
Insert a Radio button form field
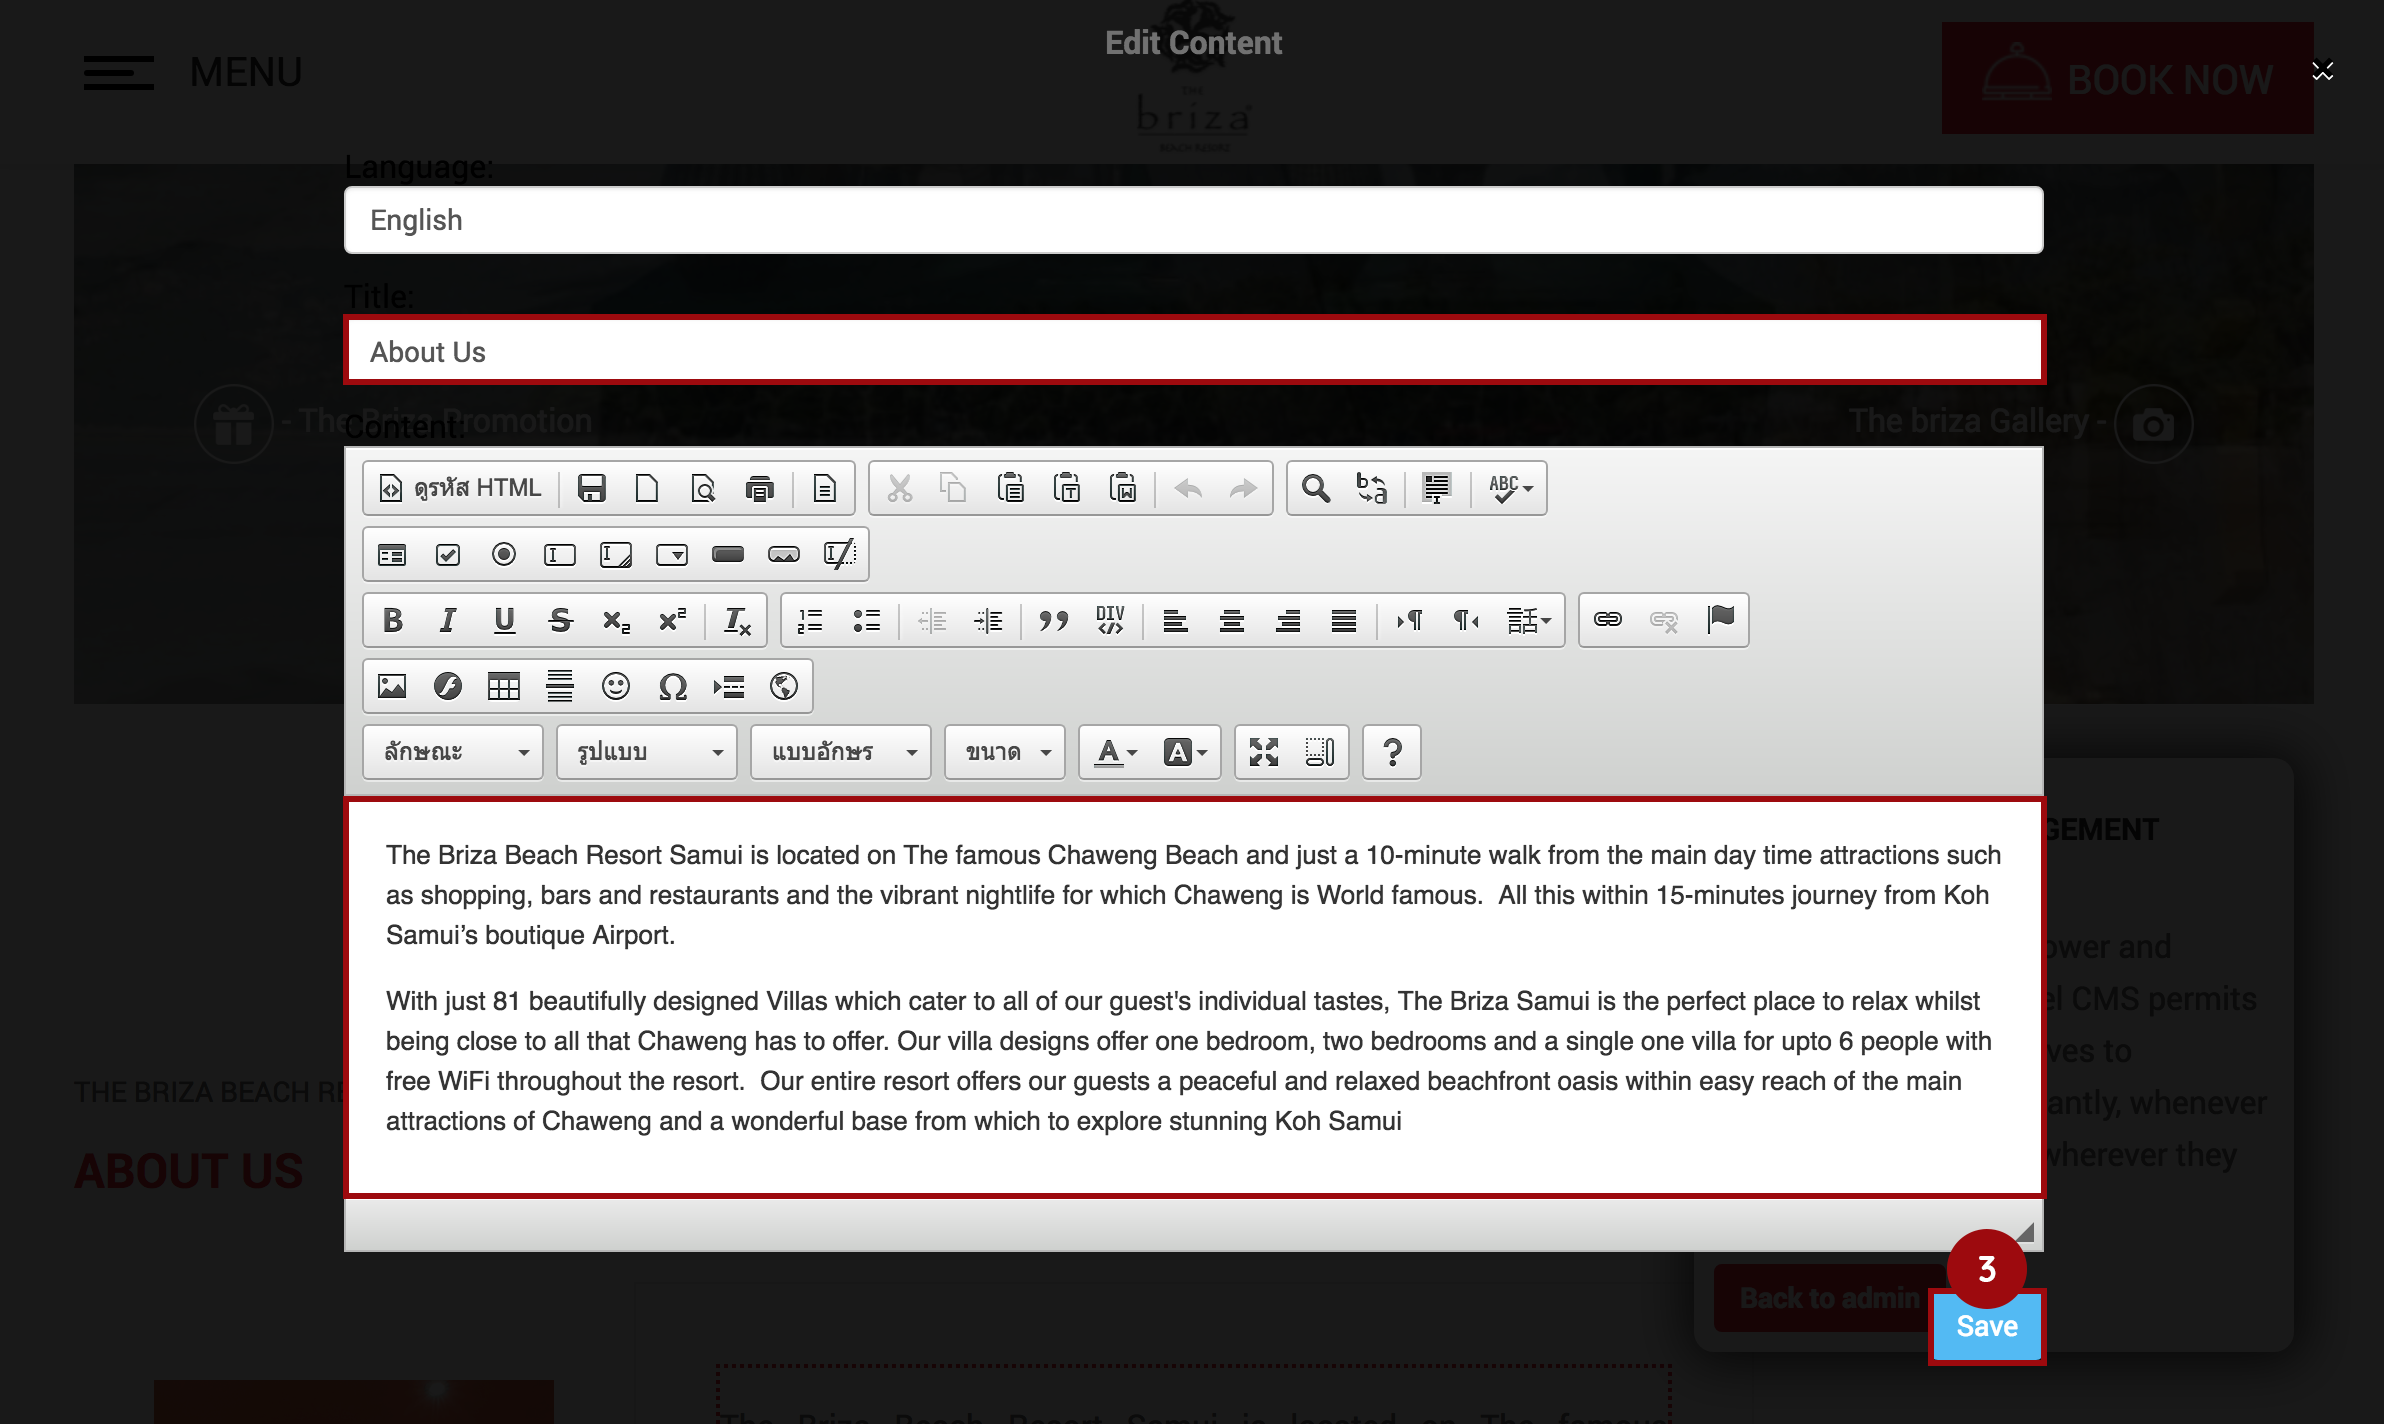click(504, 554)
